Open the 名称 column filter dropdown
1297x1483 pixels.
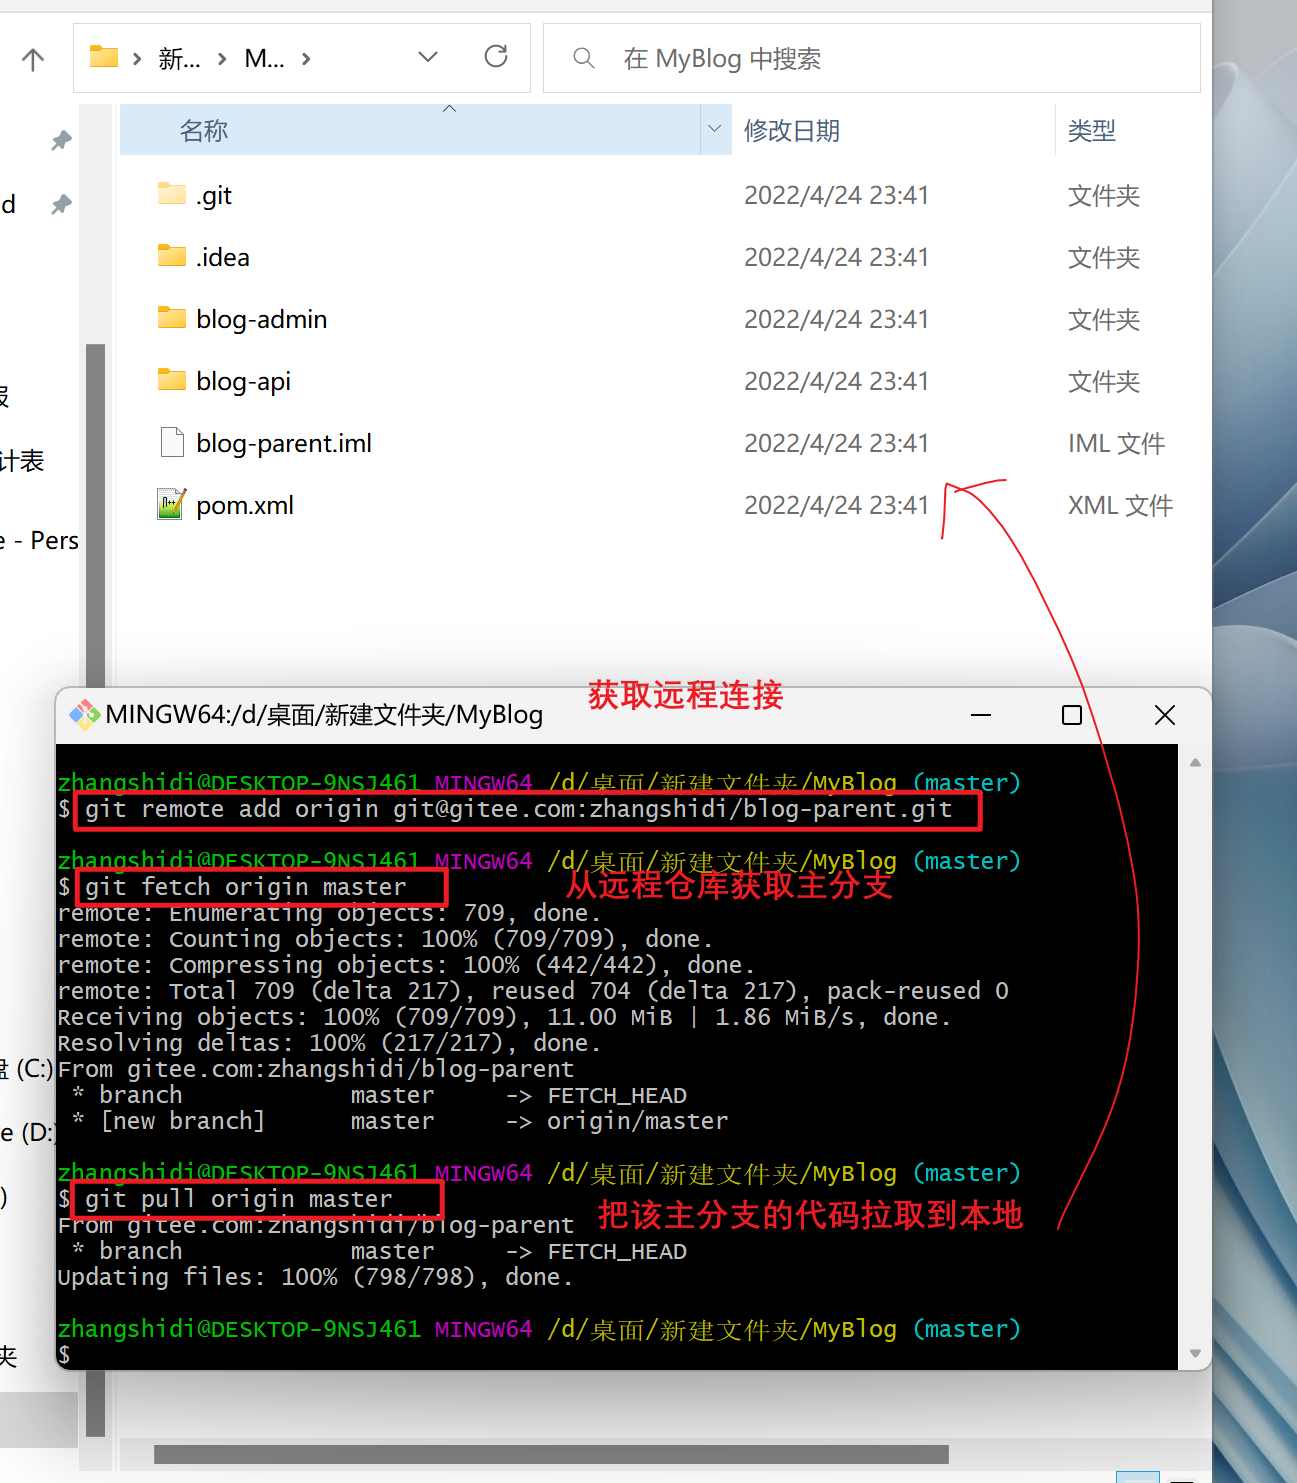click(x=715, y=129)
